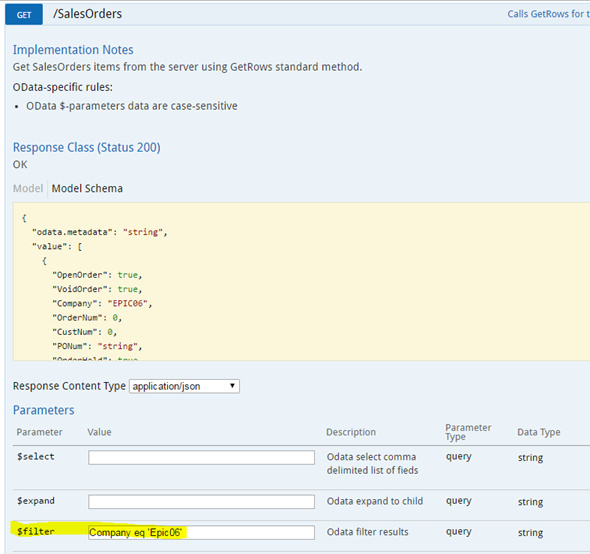Image resolution: width=590 pixels, height=554 pixels.
Task: Click the 'Calls GetRows for' summary link
Action: [x=548, y=14]
